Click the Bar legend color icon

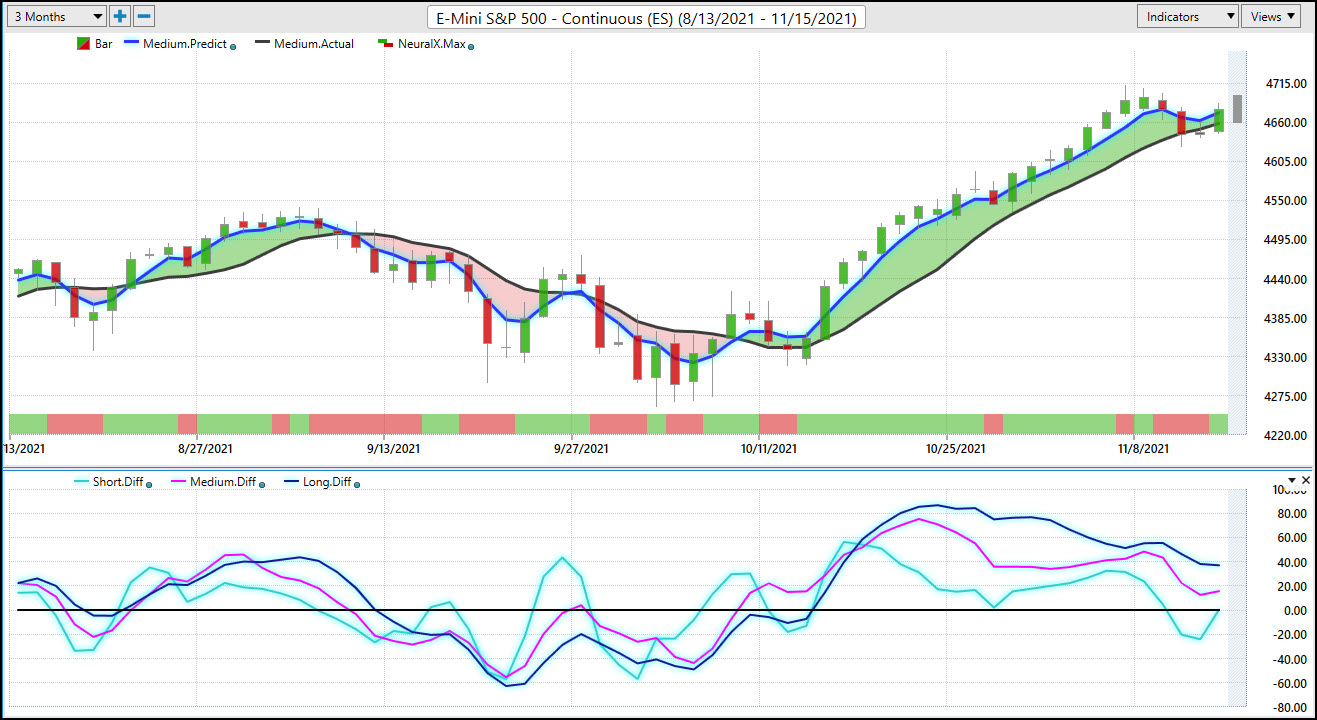(84, 44)
